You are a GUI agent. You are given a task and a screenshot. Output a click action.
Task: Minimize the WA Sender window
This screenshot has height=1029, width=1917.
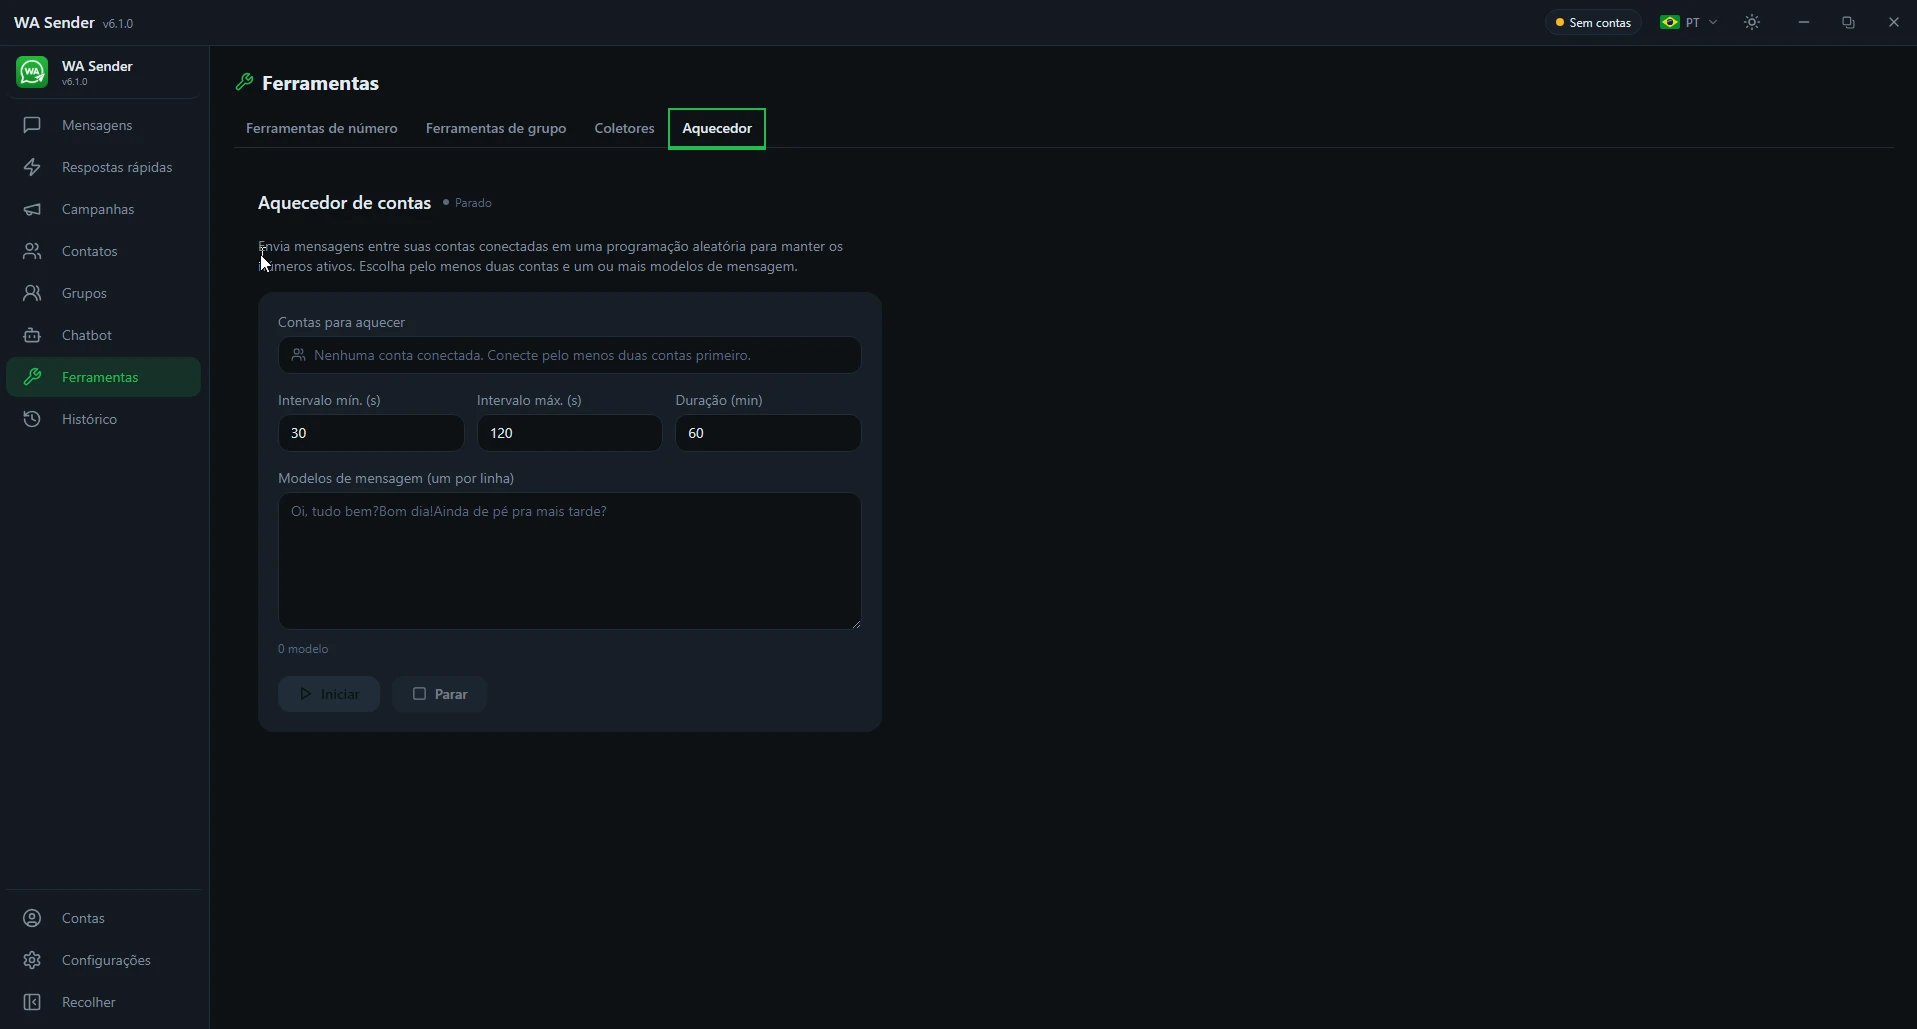point(1804,22)
